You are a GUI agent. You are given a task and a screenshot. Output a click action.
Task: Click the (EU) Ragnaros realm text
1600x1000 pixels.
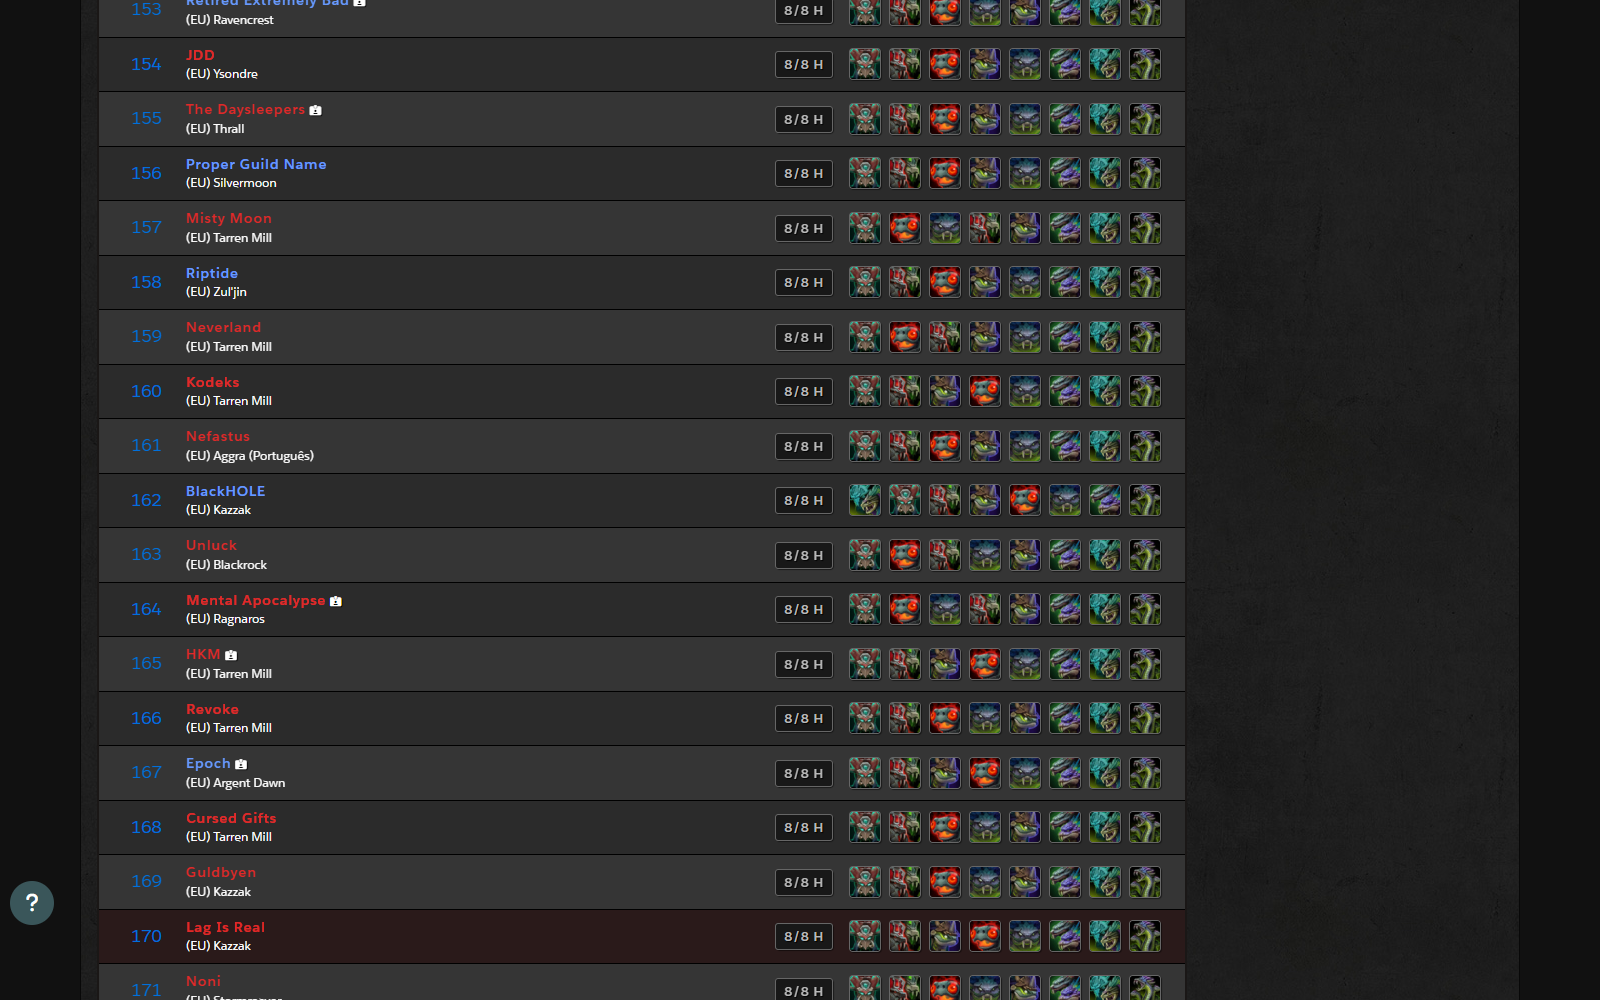tap(225, 619)
